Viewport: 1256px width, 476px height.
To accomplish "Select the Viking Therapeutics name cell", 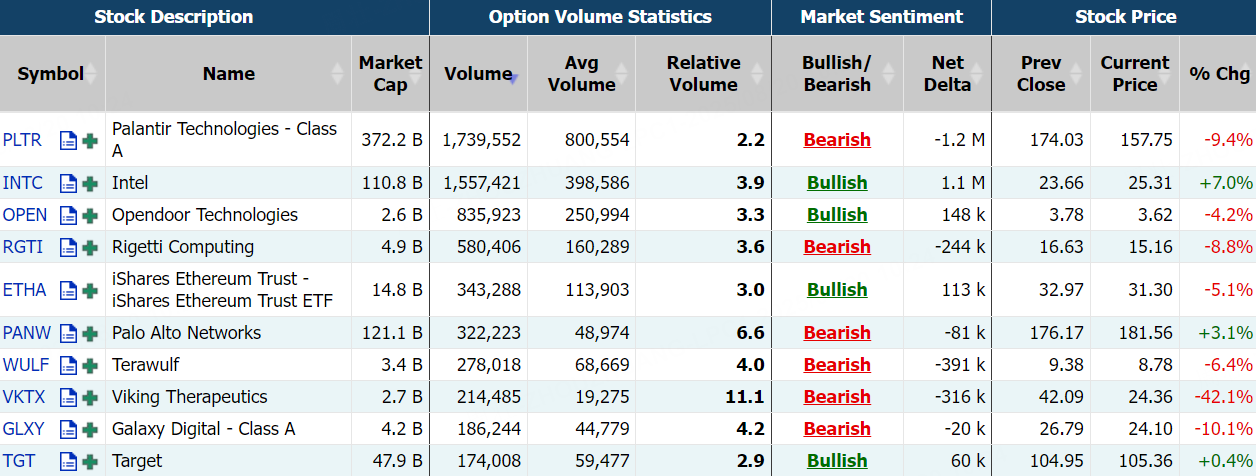I will pos(229,397).
